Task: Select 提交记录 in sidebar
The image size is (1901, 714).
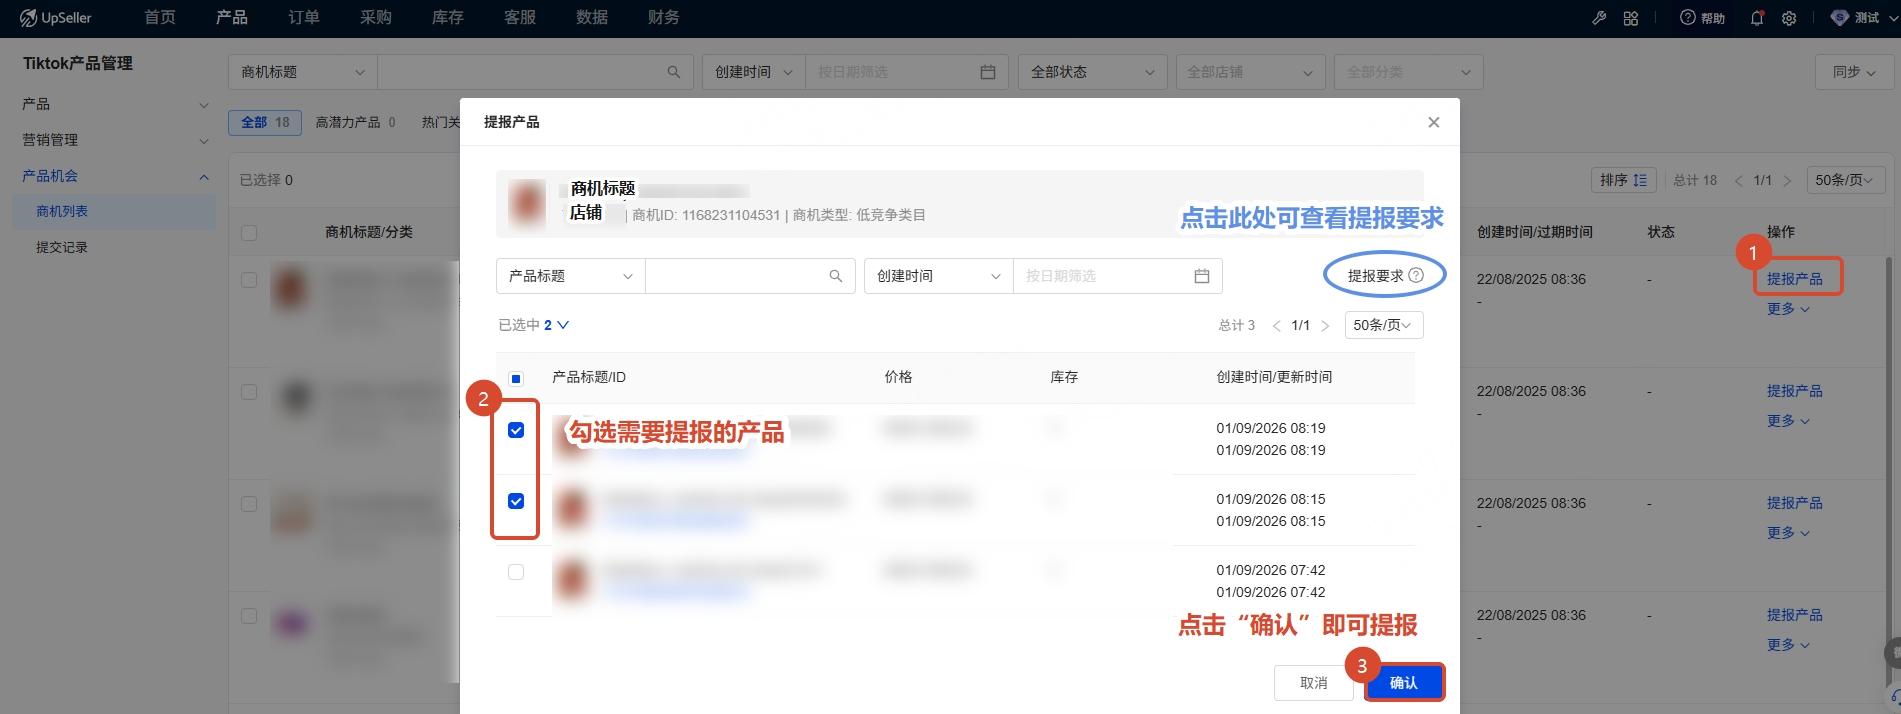Action: pyautogui.click(x=62, y=247)
